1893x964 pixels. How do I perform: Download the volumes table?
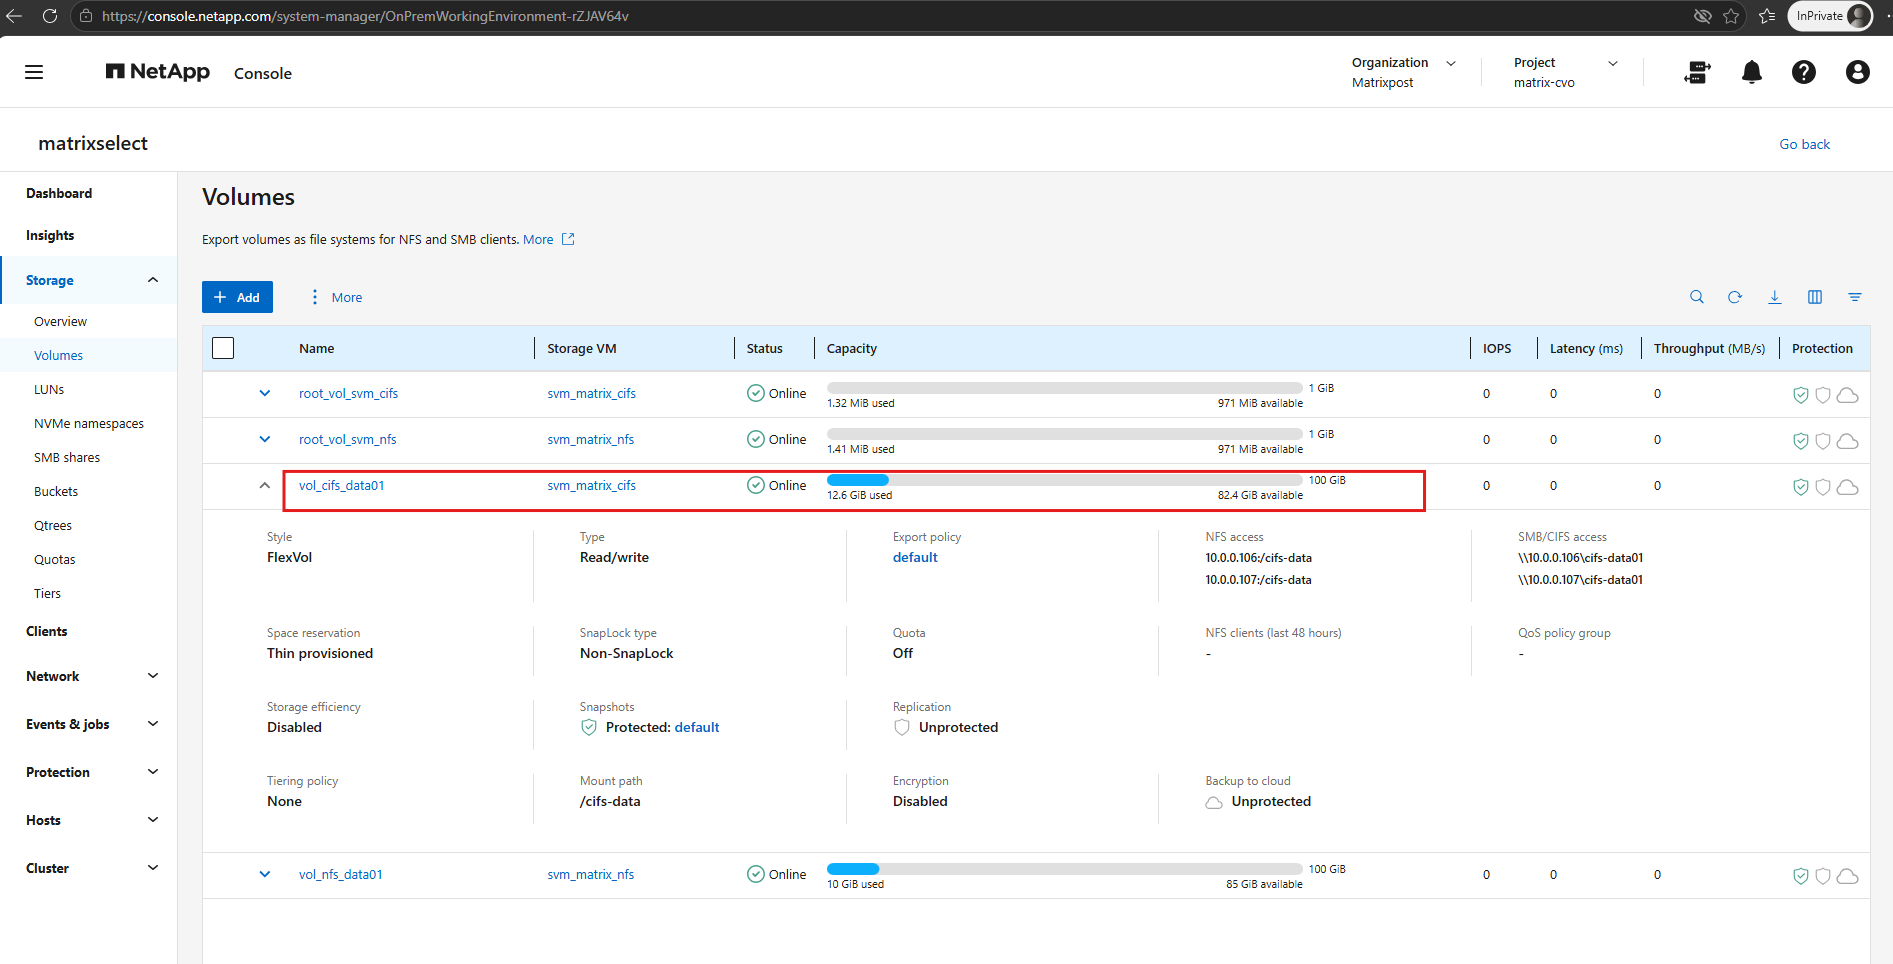pos(1775,297)
